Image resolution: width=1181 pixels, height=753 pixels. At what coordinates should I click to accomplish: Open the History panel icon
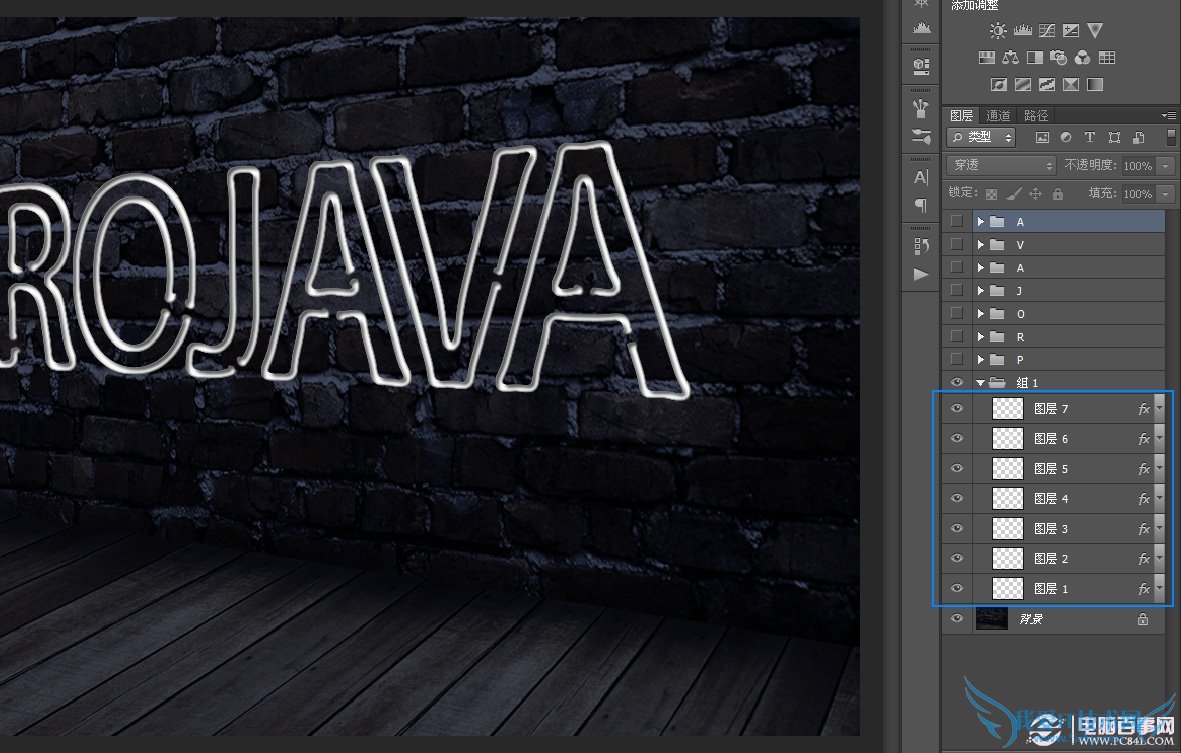click(x=921, y=245)
